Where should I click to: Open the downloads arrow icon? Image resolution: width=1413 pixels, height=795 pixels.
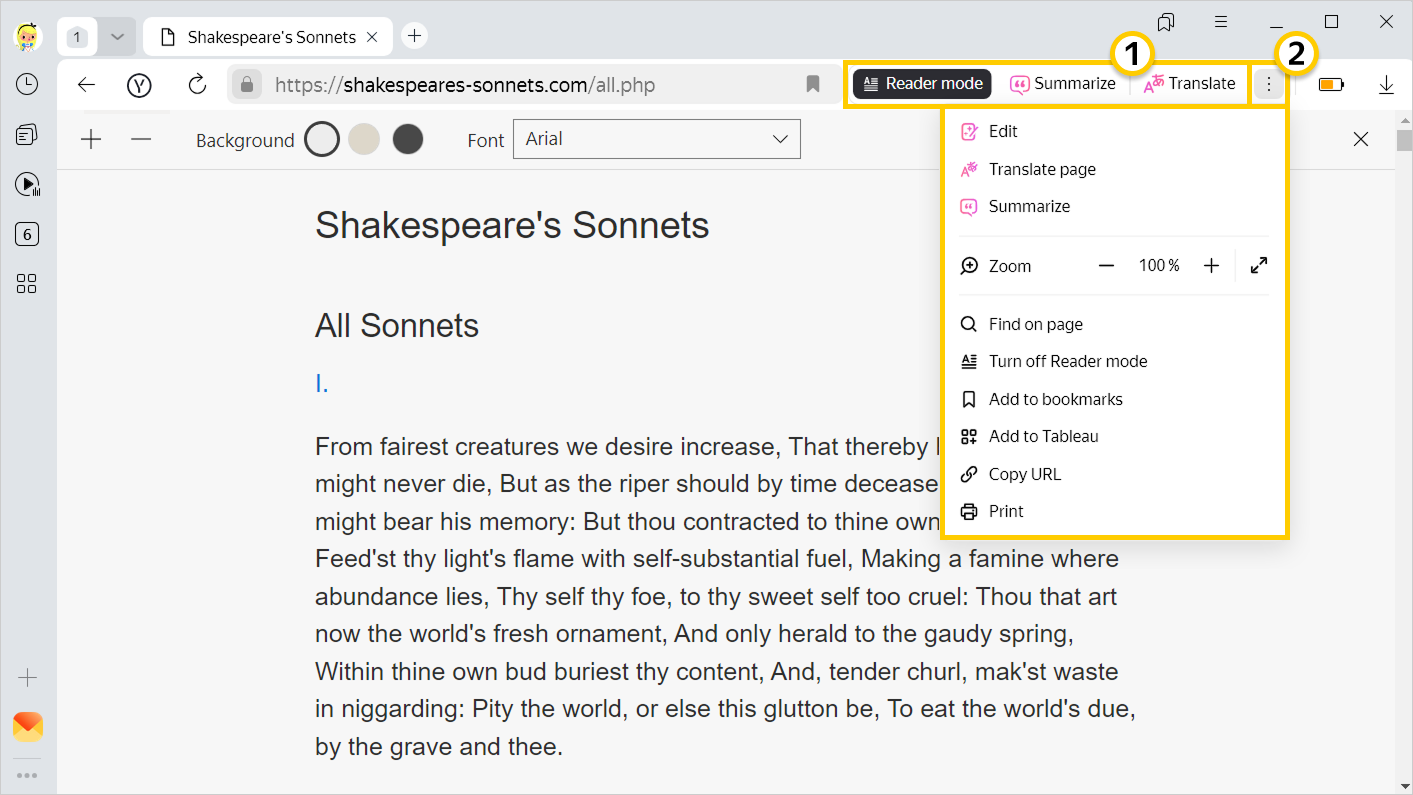click(1386, 85)
